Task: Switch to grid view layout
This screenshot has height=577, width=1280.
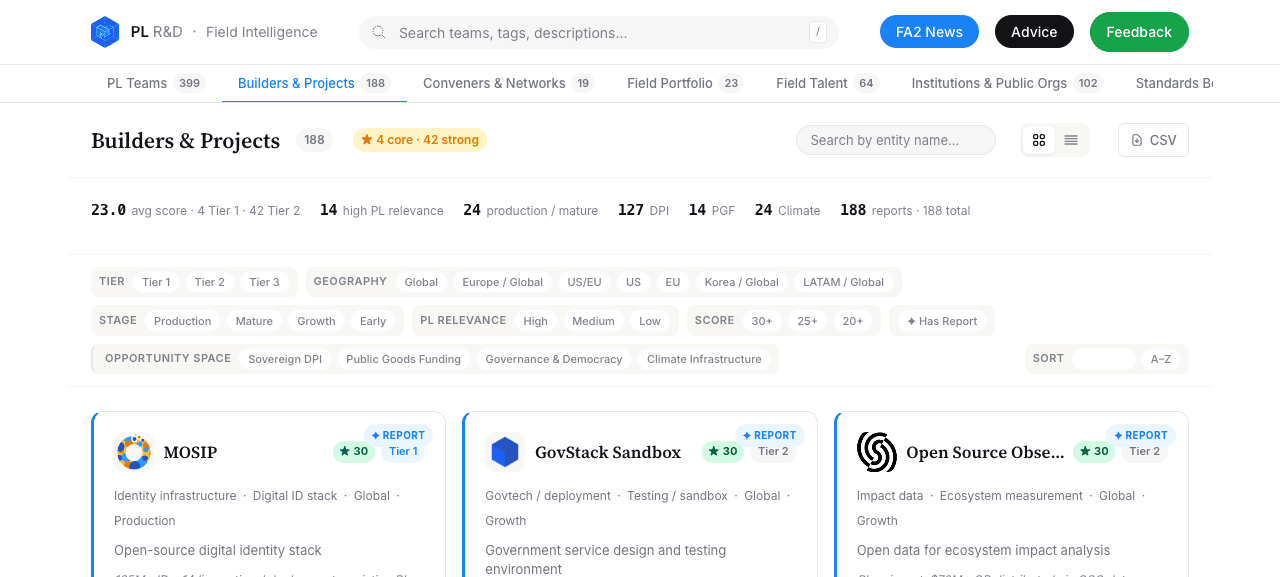Action: (x=1039, y=140)
